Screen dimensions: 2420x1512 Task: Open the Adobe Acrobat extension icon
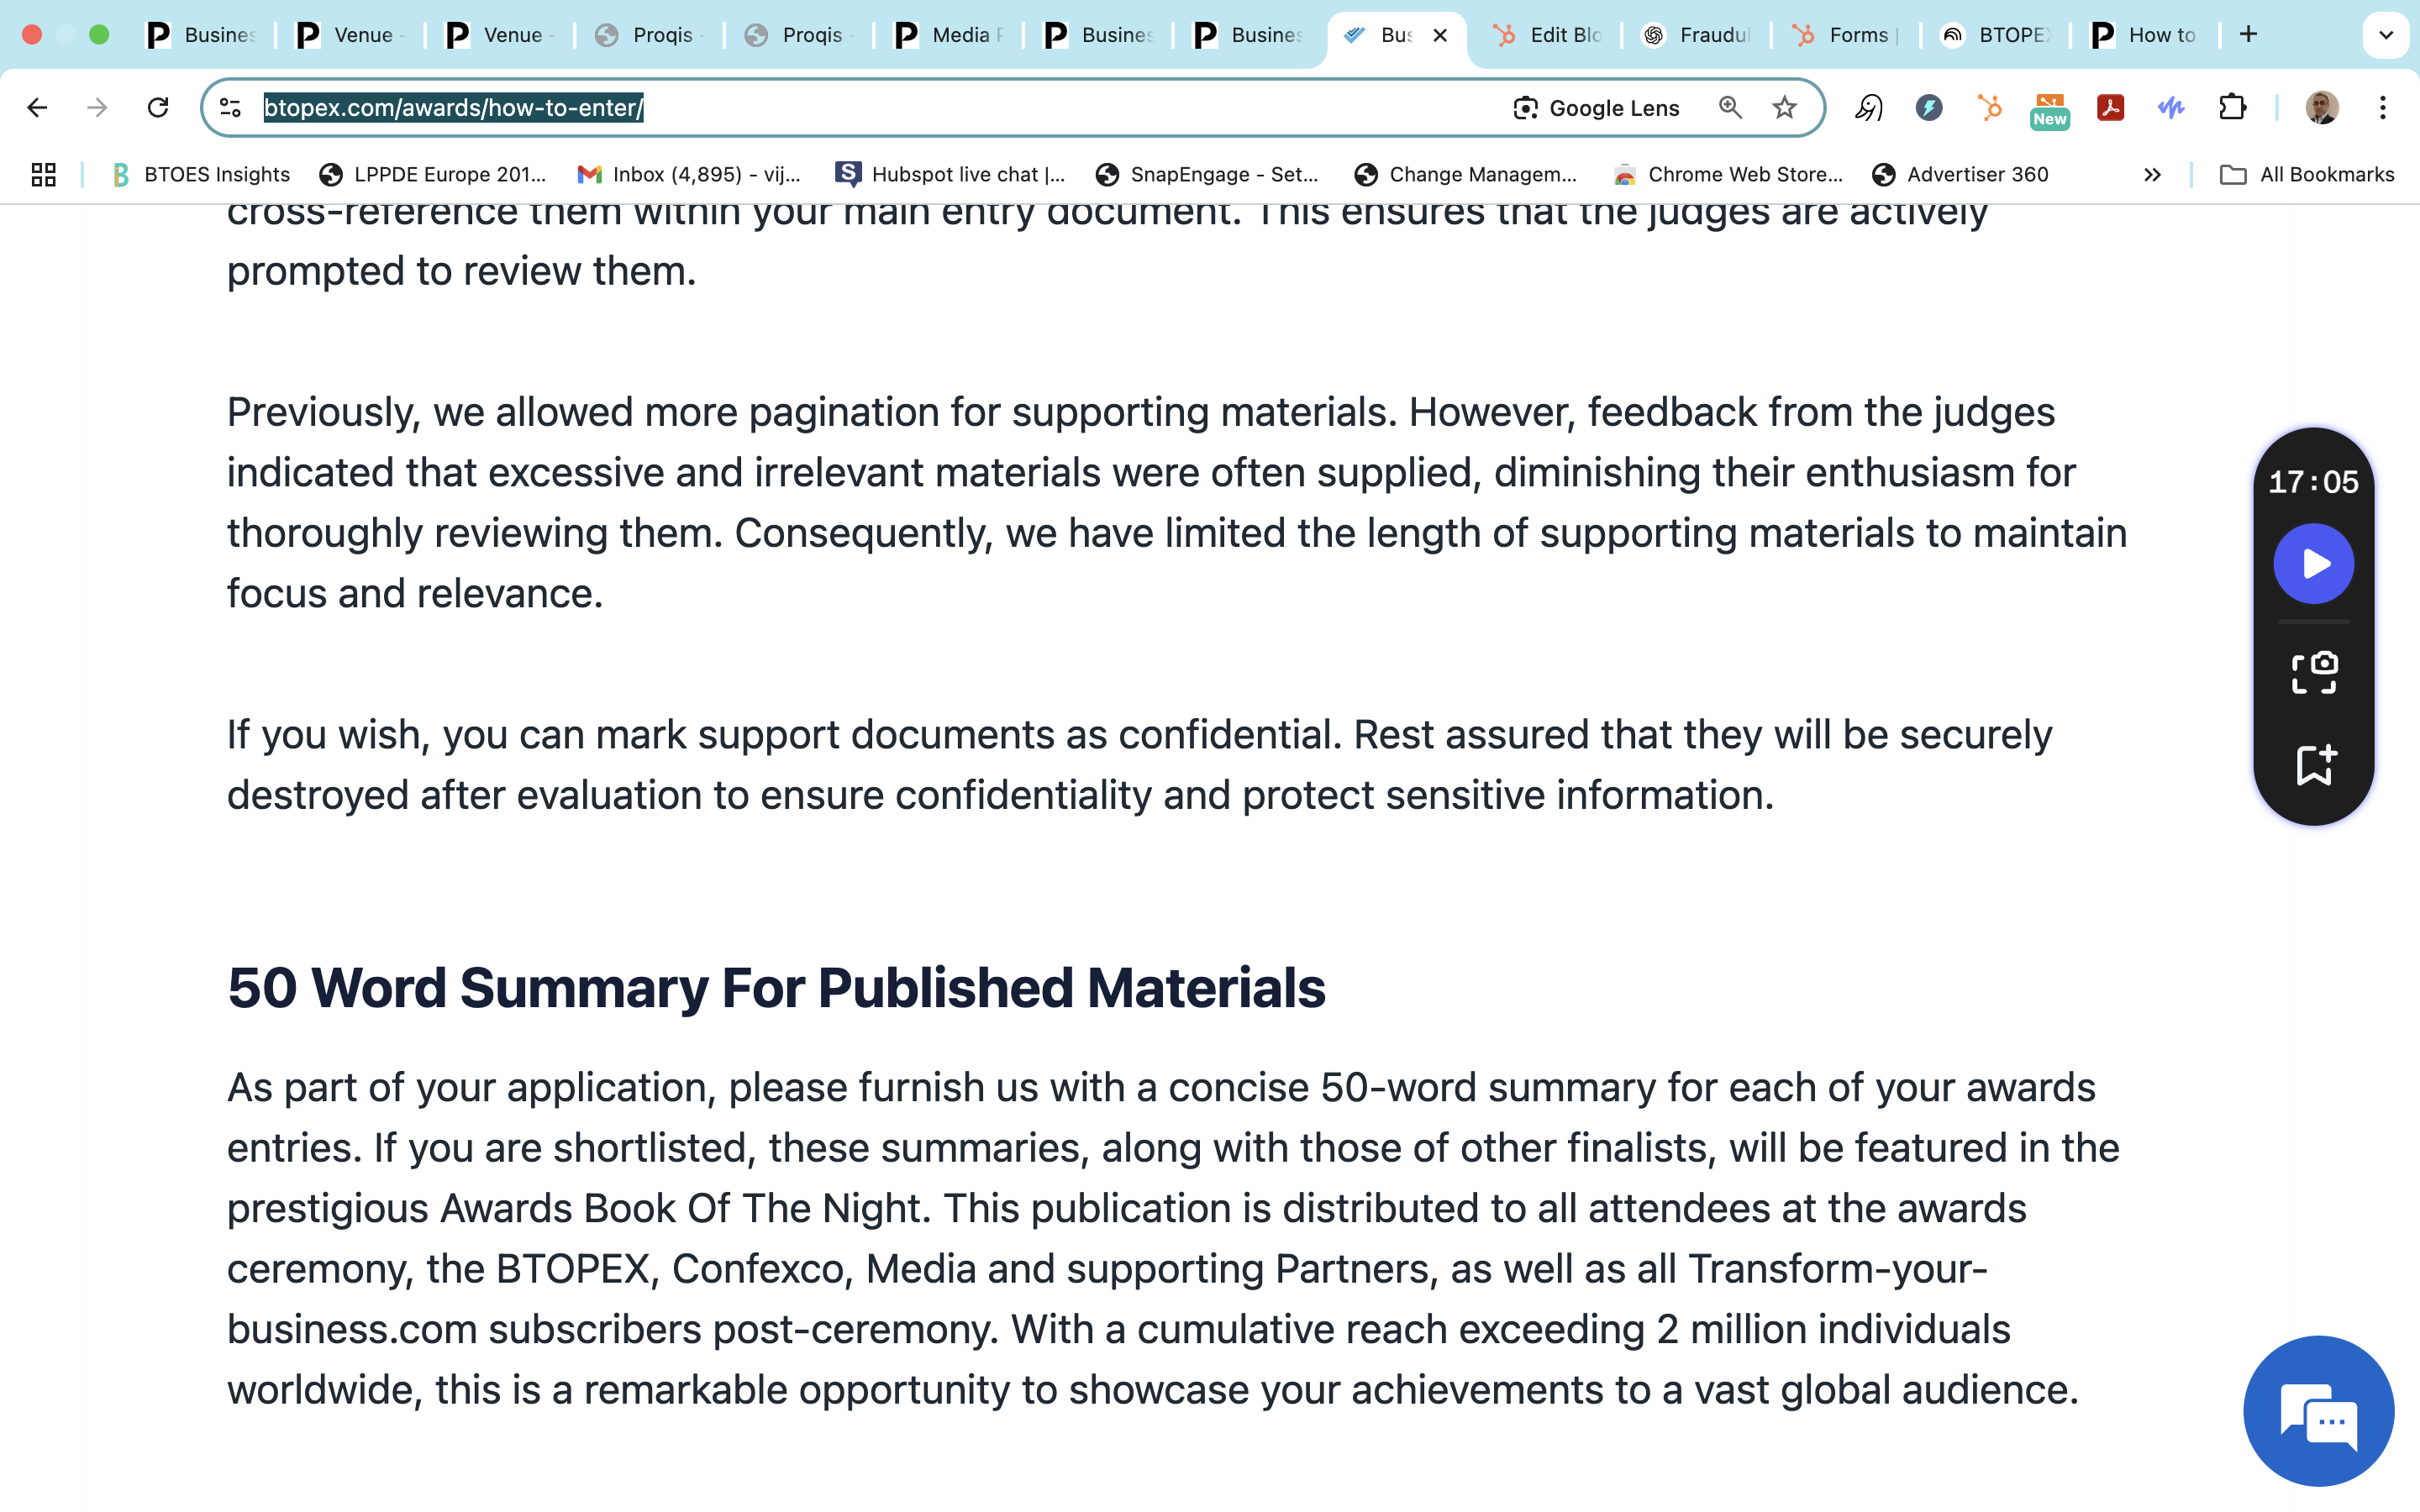[2110, 108]
